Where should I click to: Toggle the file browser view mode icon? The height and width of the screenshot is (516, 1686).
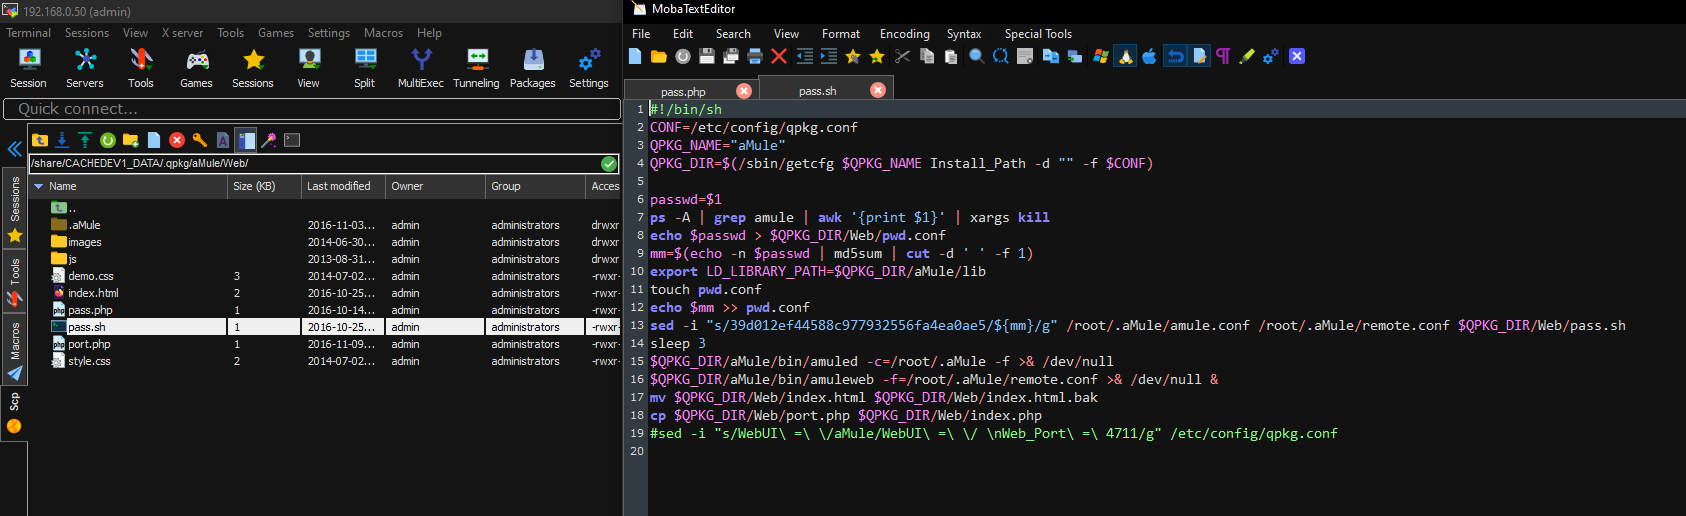coord(246,140)
